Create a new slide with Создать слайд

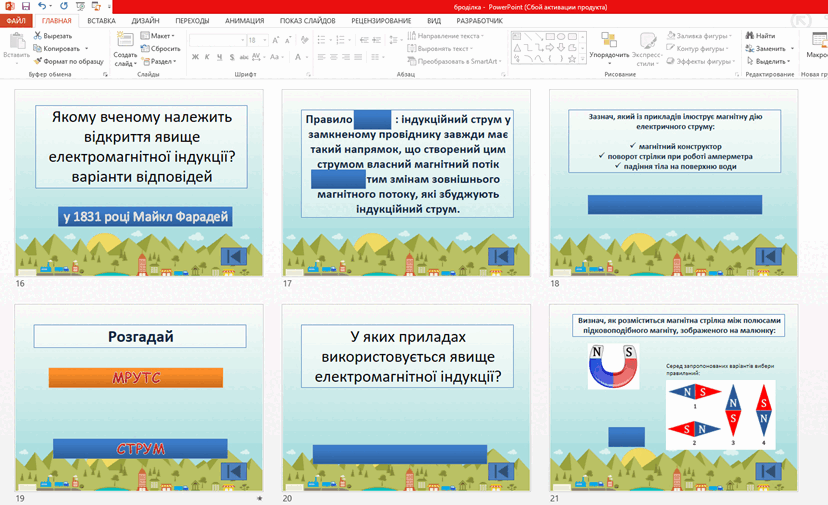click(125, 49)
